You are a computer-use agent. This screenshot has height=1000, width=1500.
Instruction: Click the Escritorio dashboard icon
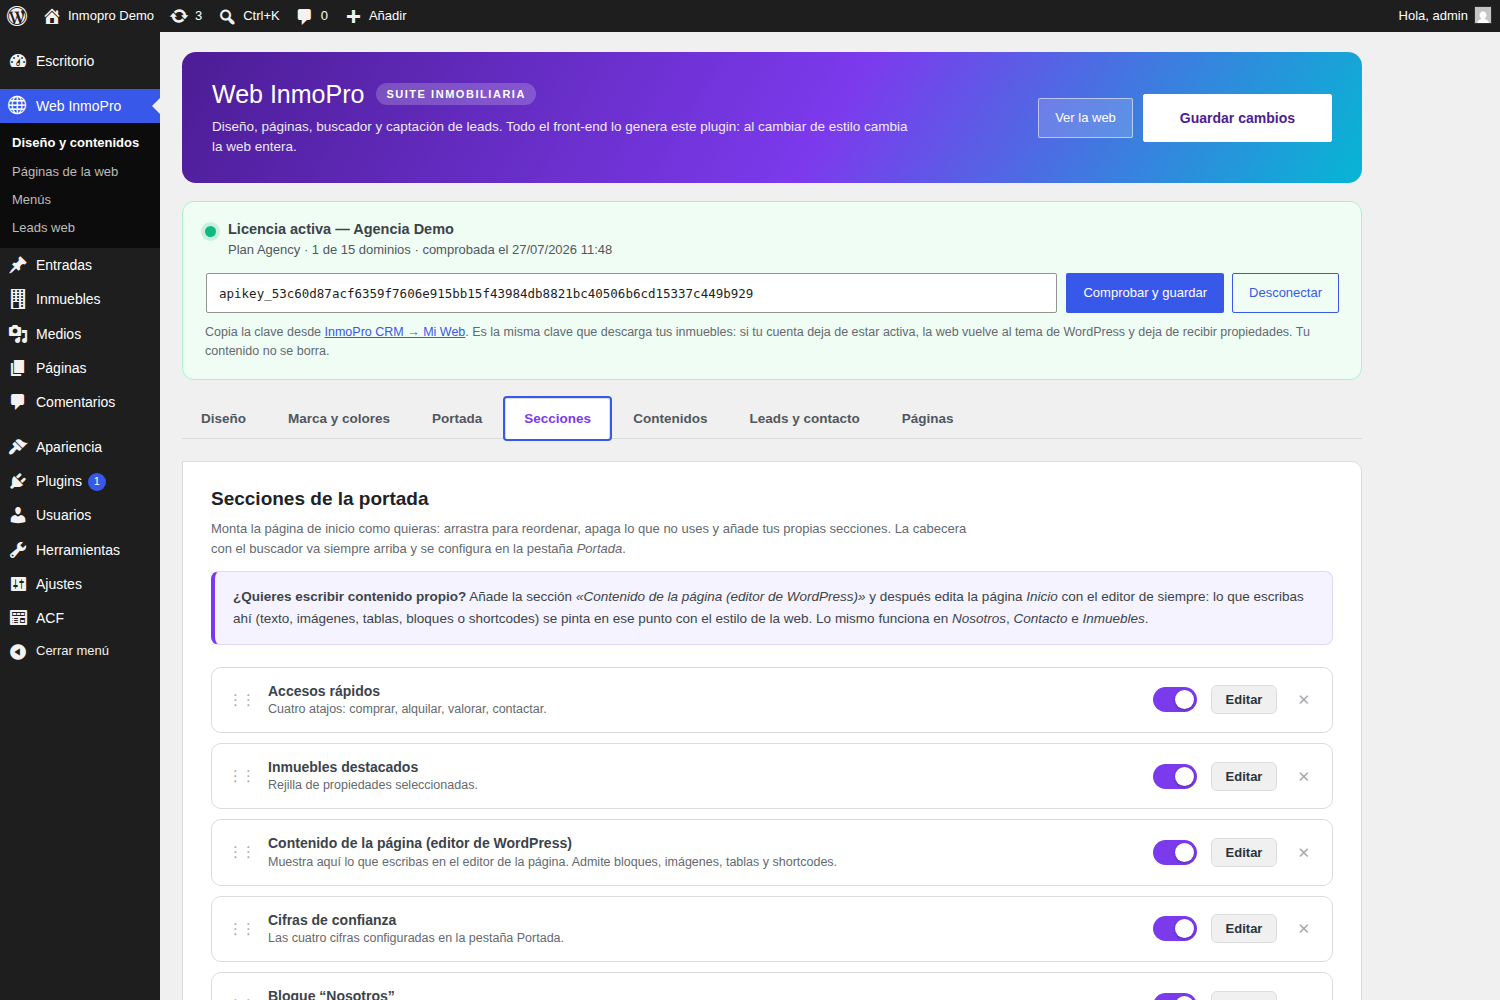point(18,61)
